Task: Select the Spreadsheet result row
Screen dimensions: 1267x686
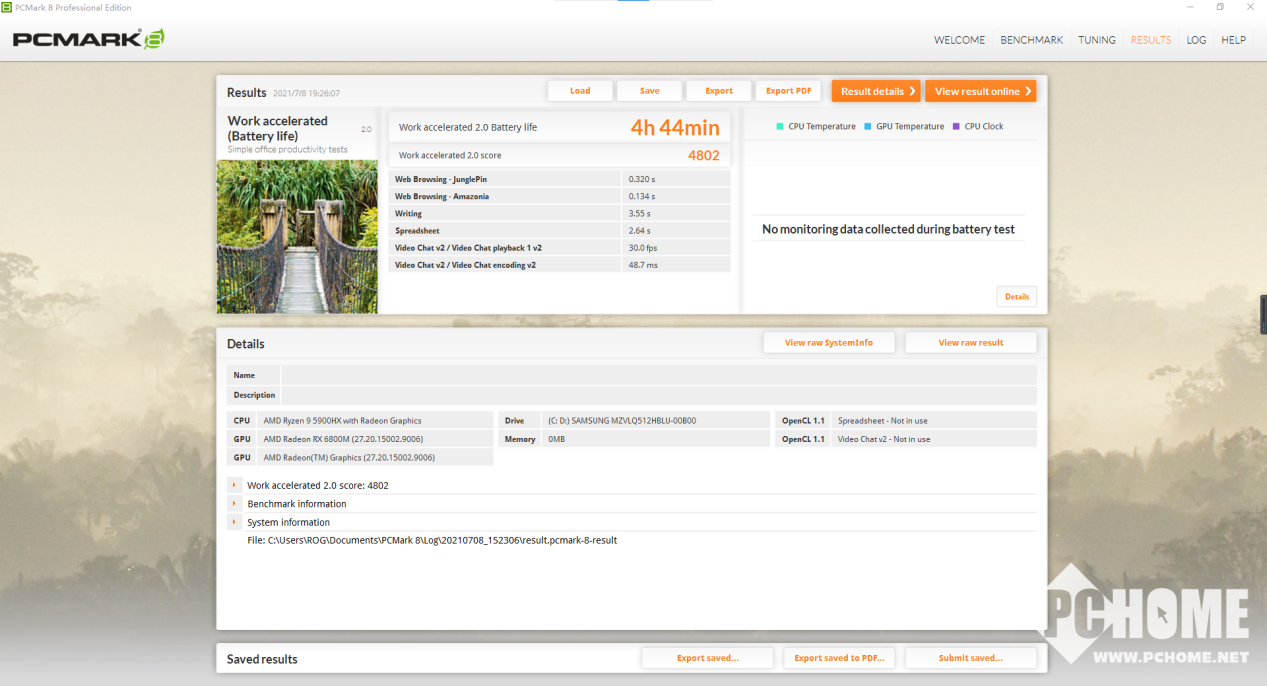Action: click(560, 230)
